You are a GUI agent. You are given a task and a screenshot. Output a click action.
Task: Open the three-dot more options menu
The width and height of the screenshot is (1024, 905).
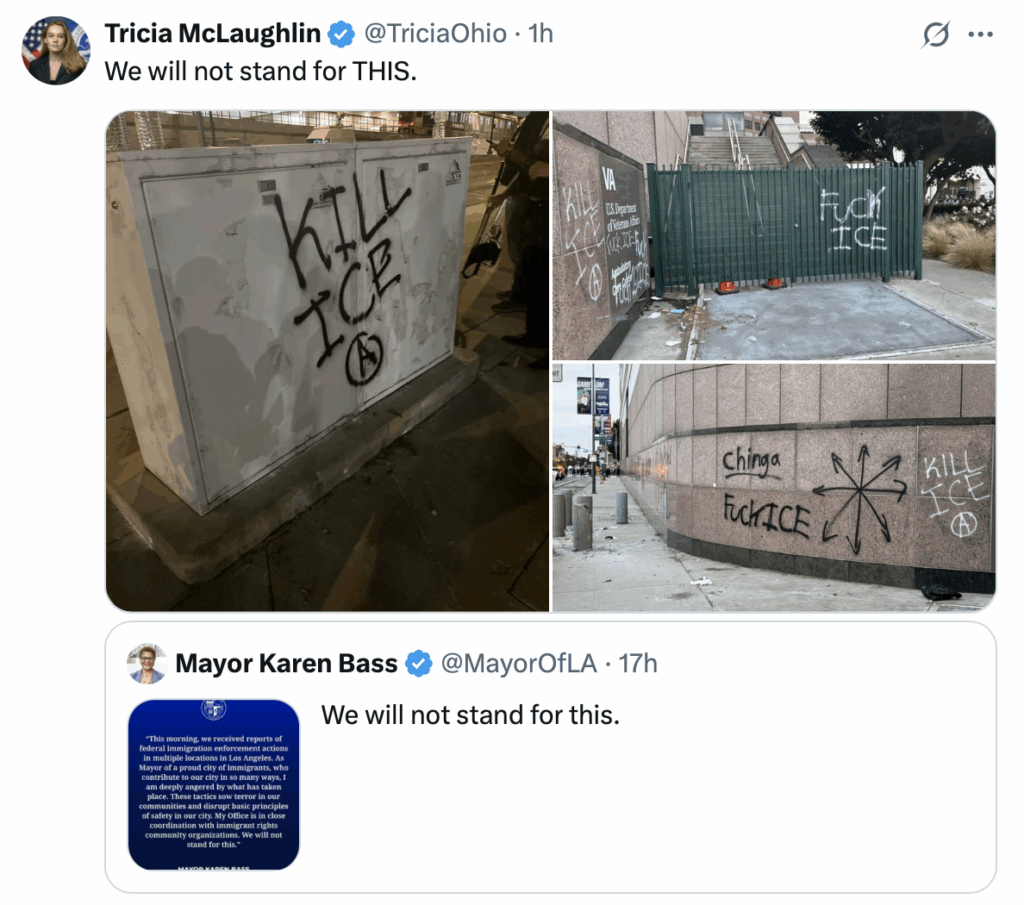coord(980,35)
